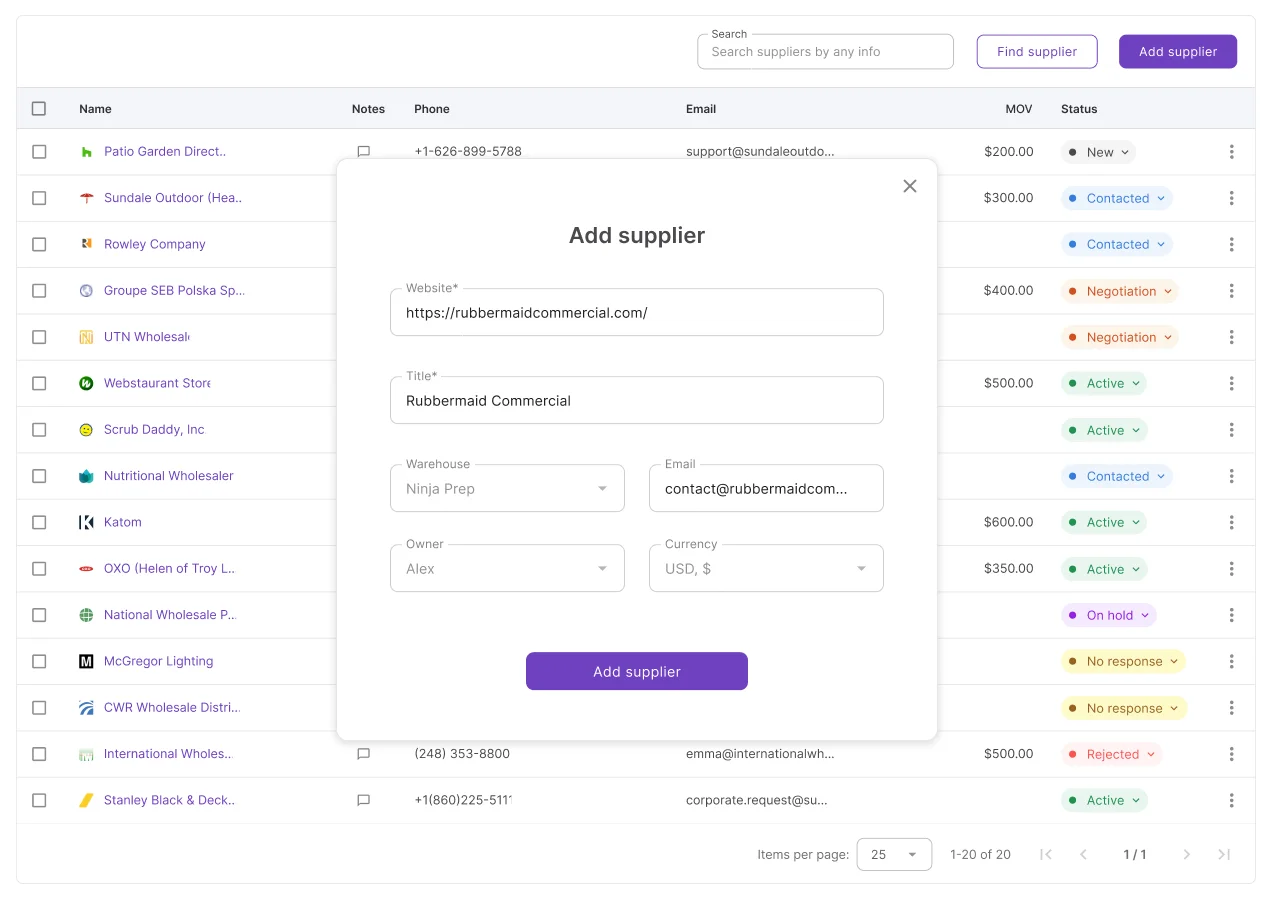Open notes for International Wholesale row
Screen dimensions: 1274x900
(364, 754)
